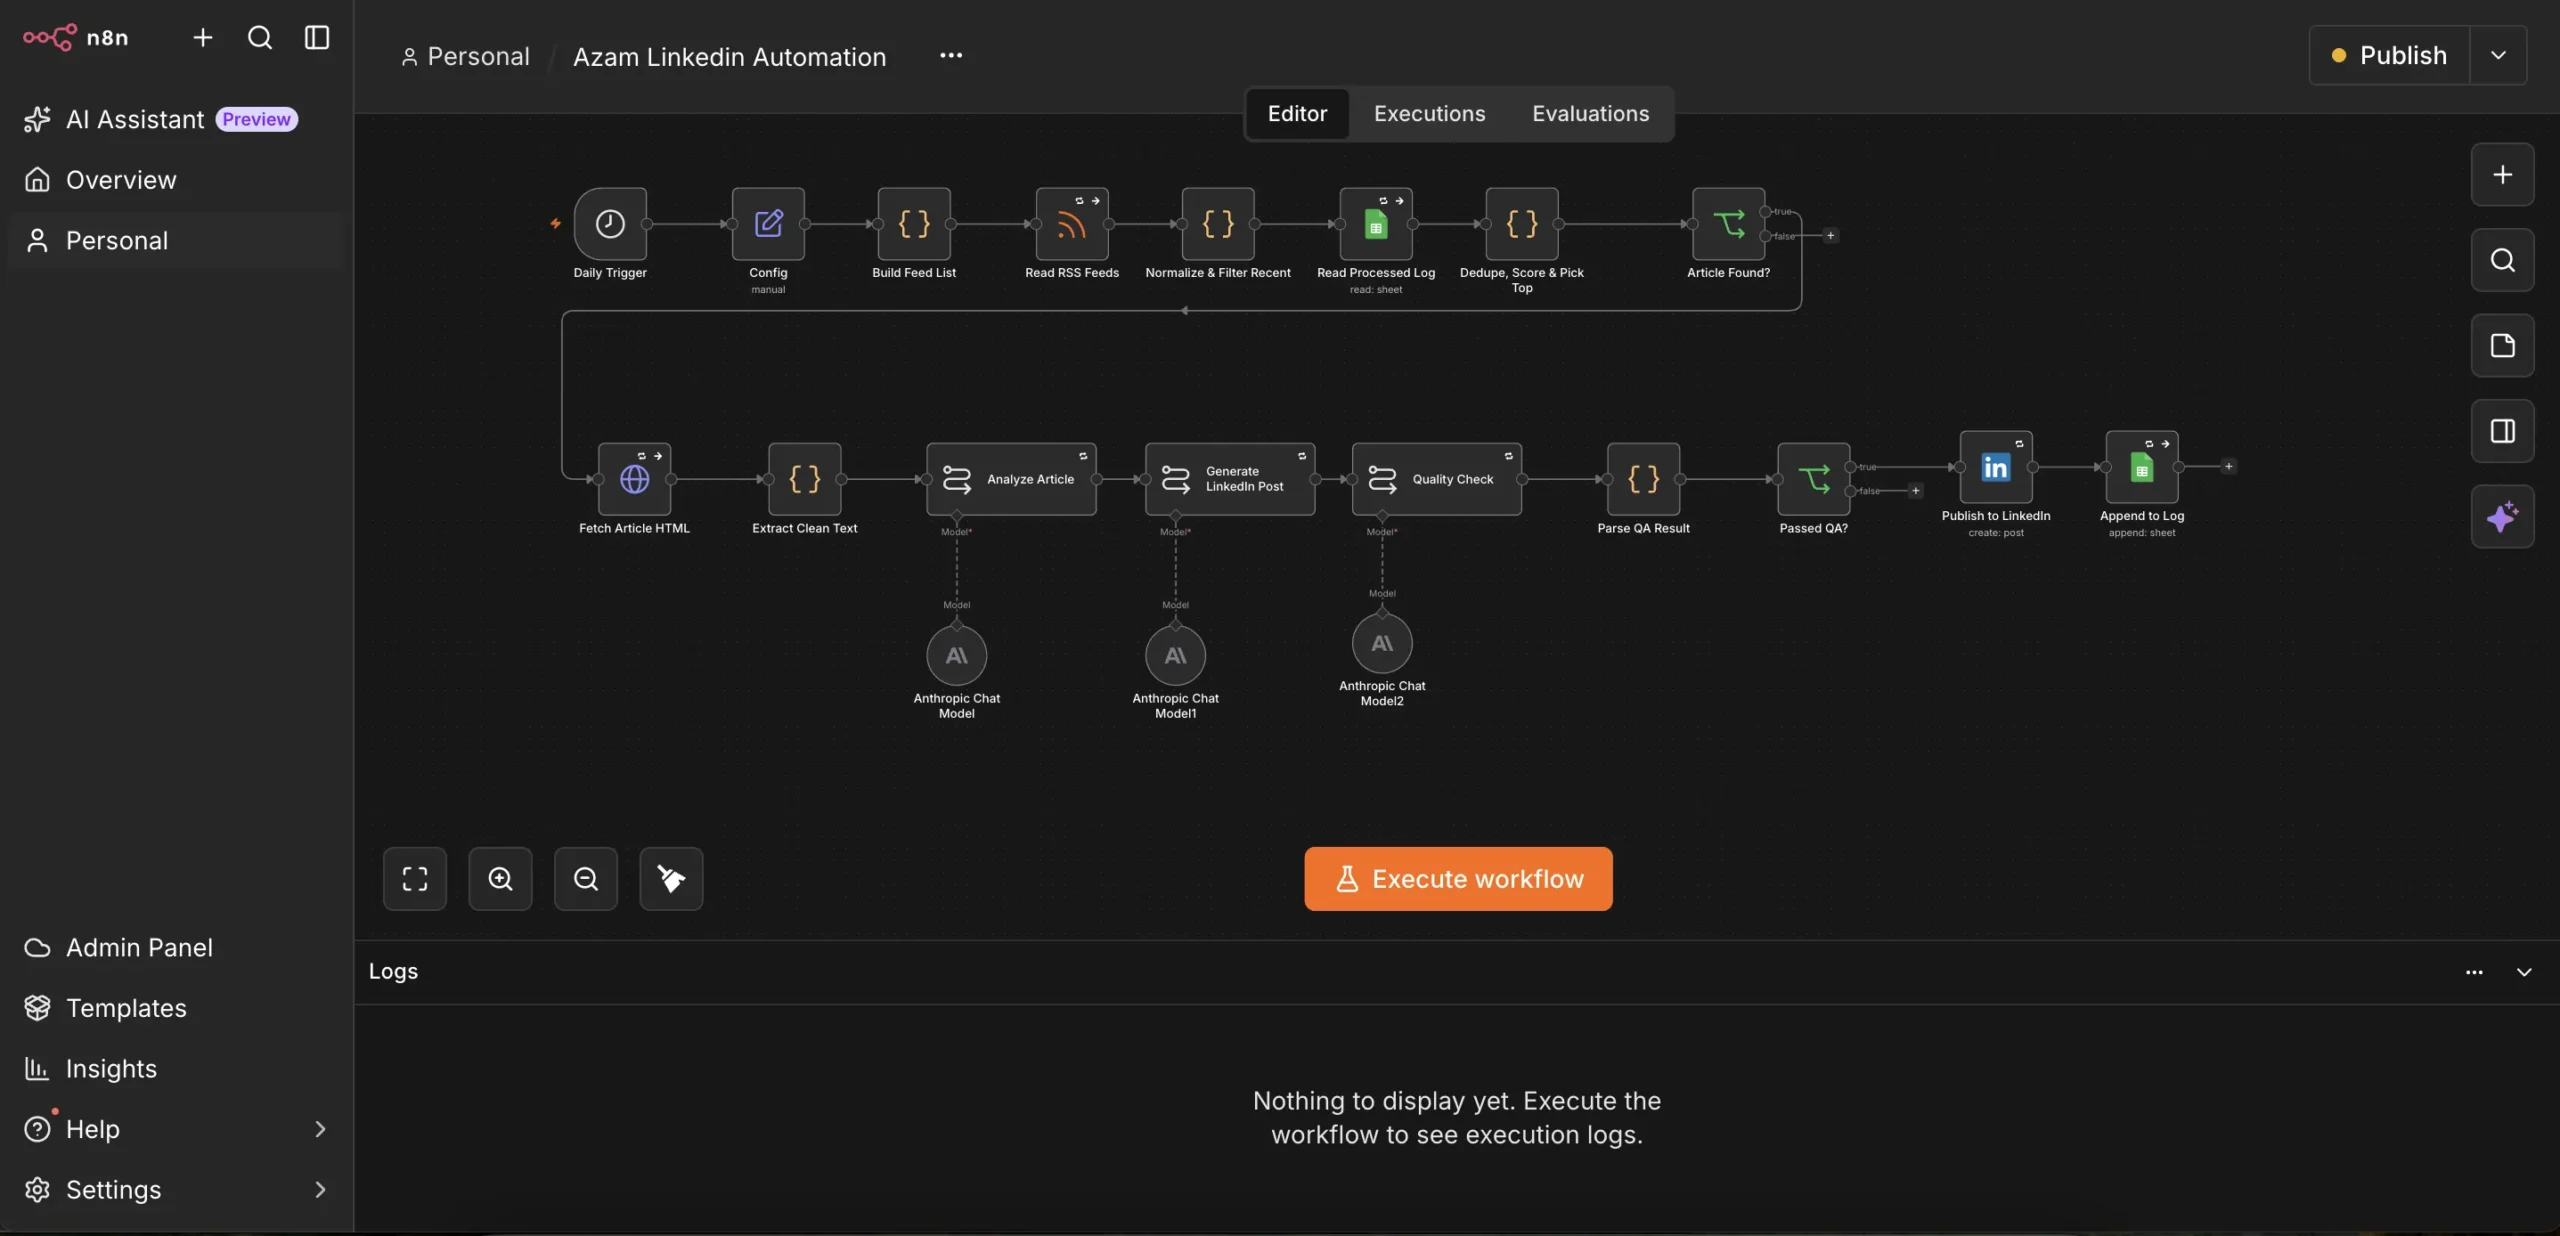Viewport: 2560px width, 1236px height.
Task: Add a node with the canvas plus button
Action: click(2503, 175)
